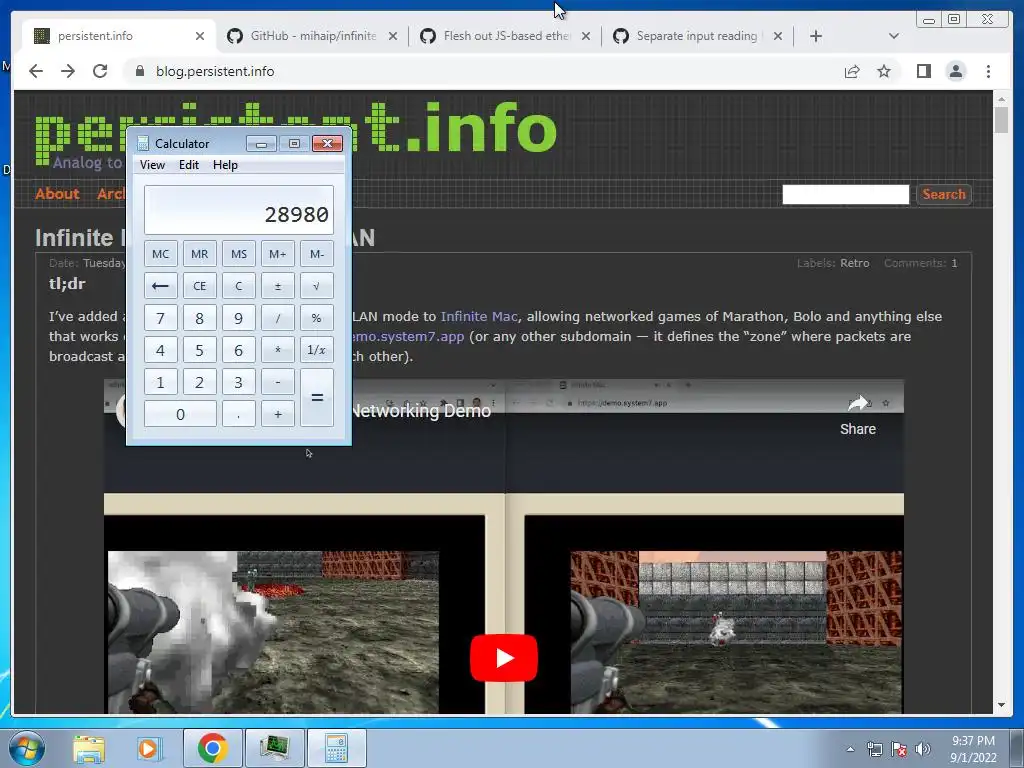Click the calculator display showing 28980
The height and width of the screenshot is (768, 1024).
point(239,210)
